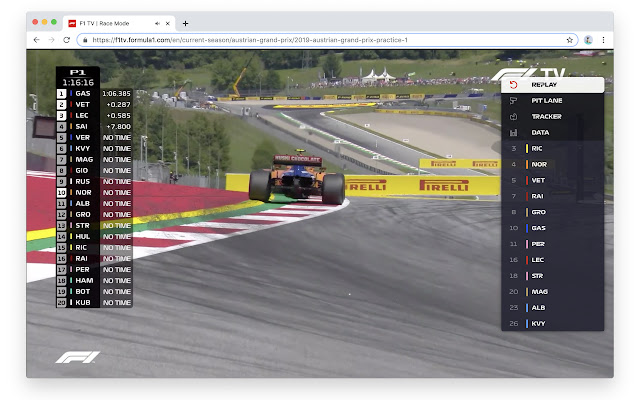Pick PER onboard camera number 11
640x400 pixels.
pos(553,244)
